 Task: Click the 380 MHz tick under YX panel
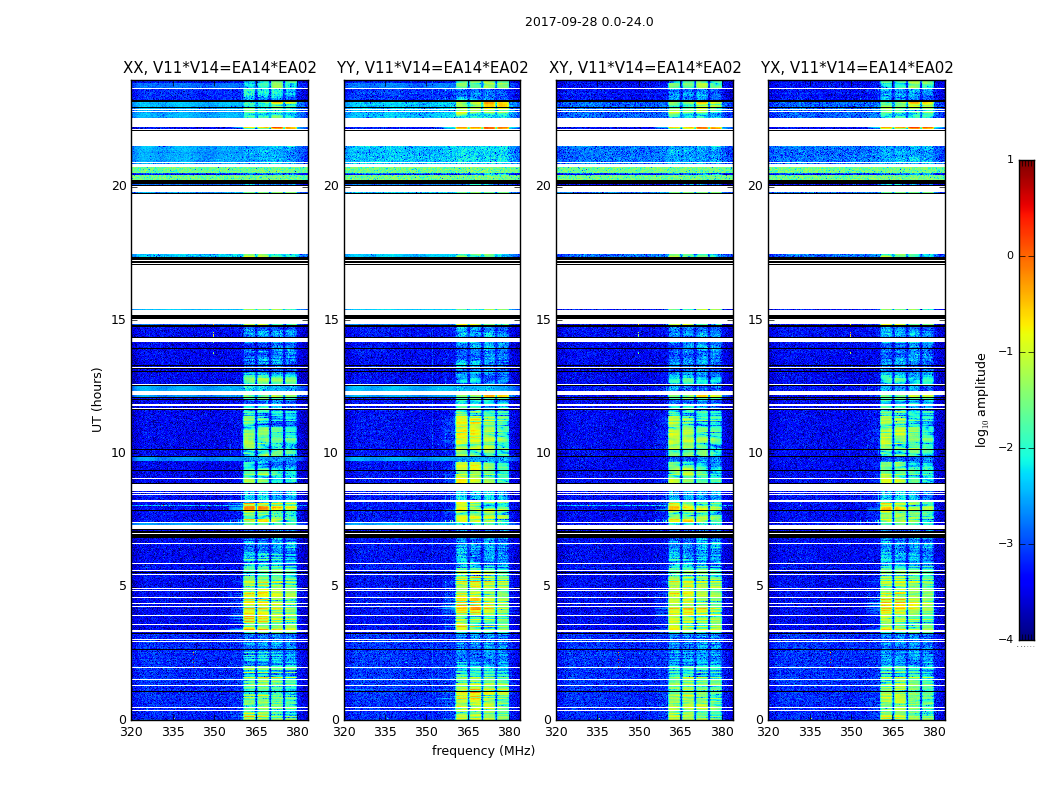pos(934,732)
